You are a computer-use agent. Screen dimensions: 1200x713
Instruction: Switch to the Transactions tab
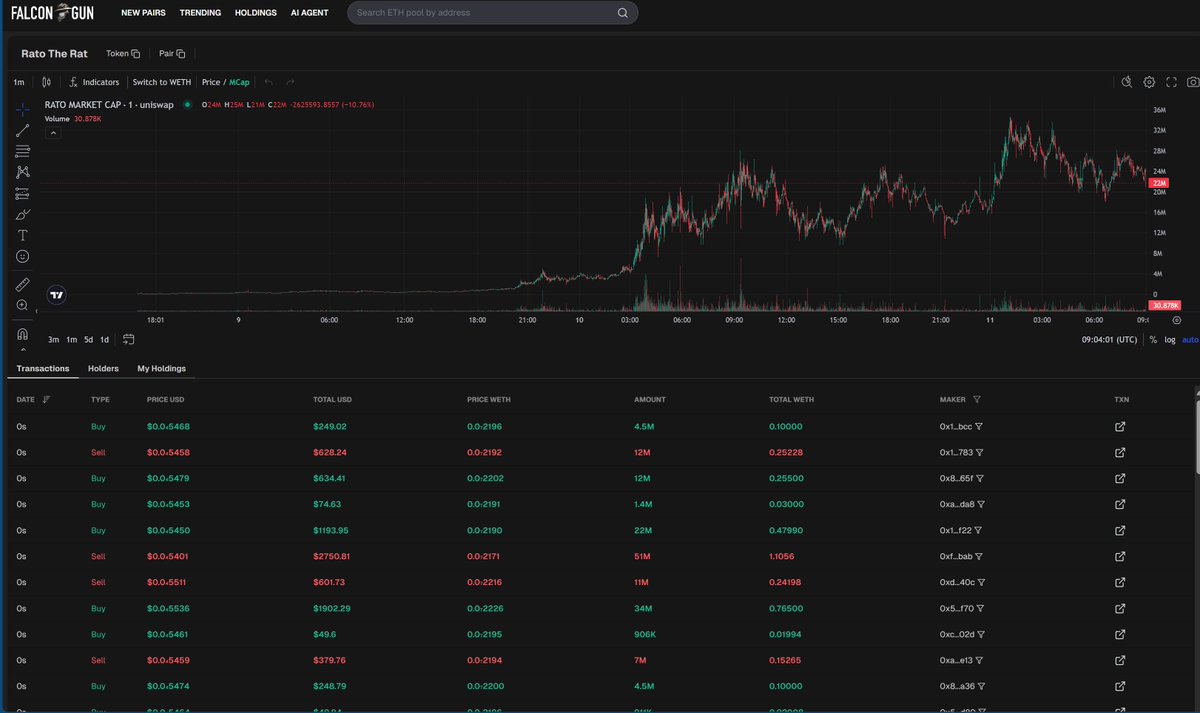point(43,368)
